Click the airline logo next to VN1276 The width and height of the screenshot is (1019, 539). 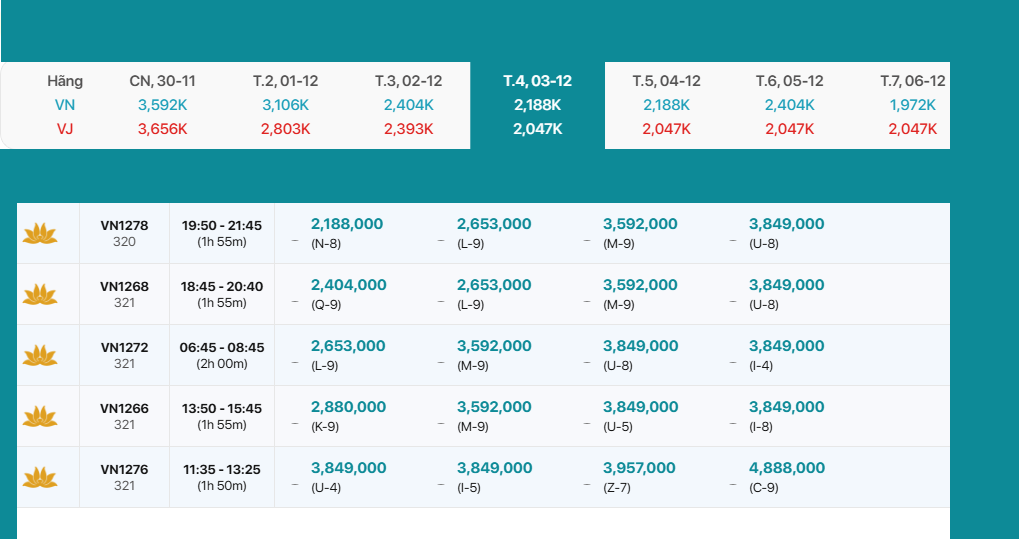click(x=40, y=478)
